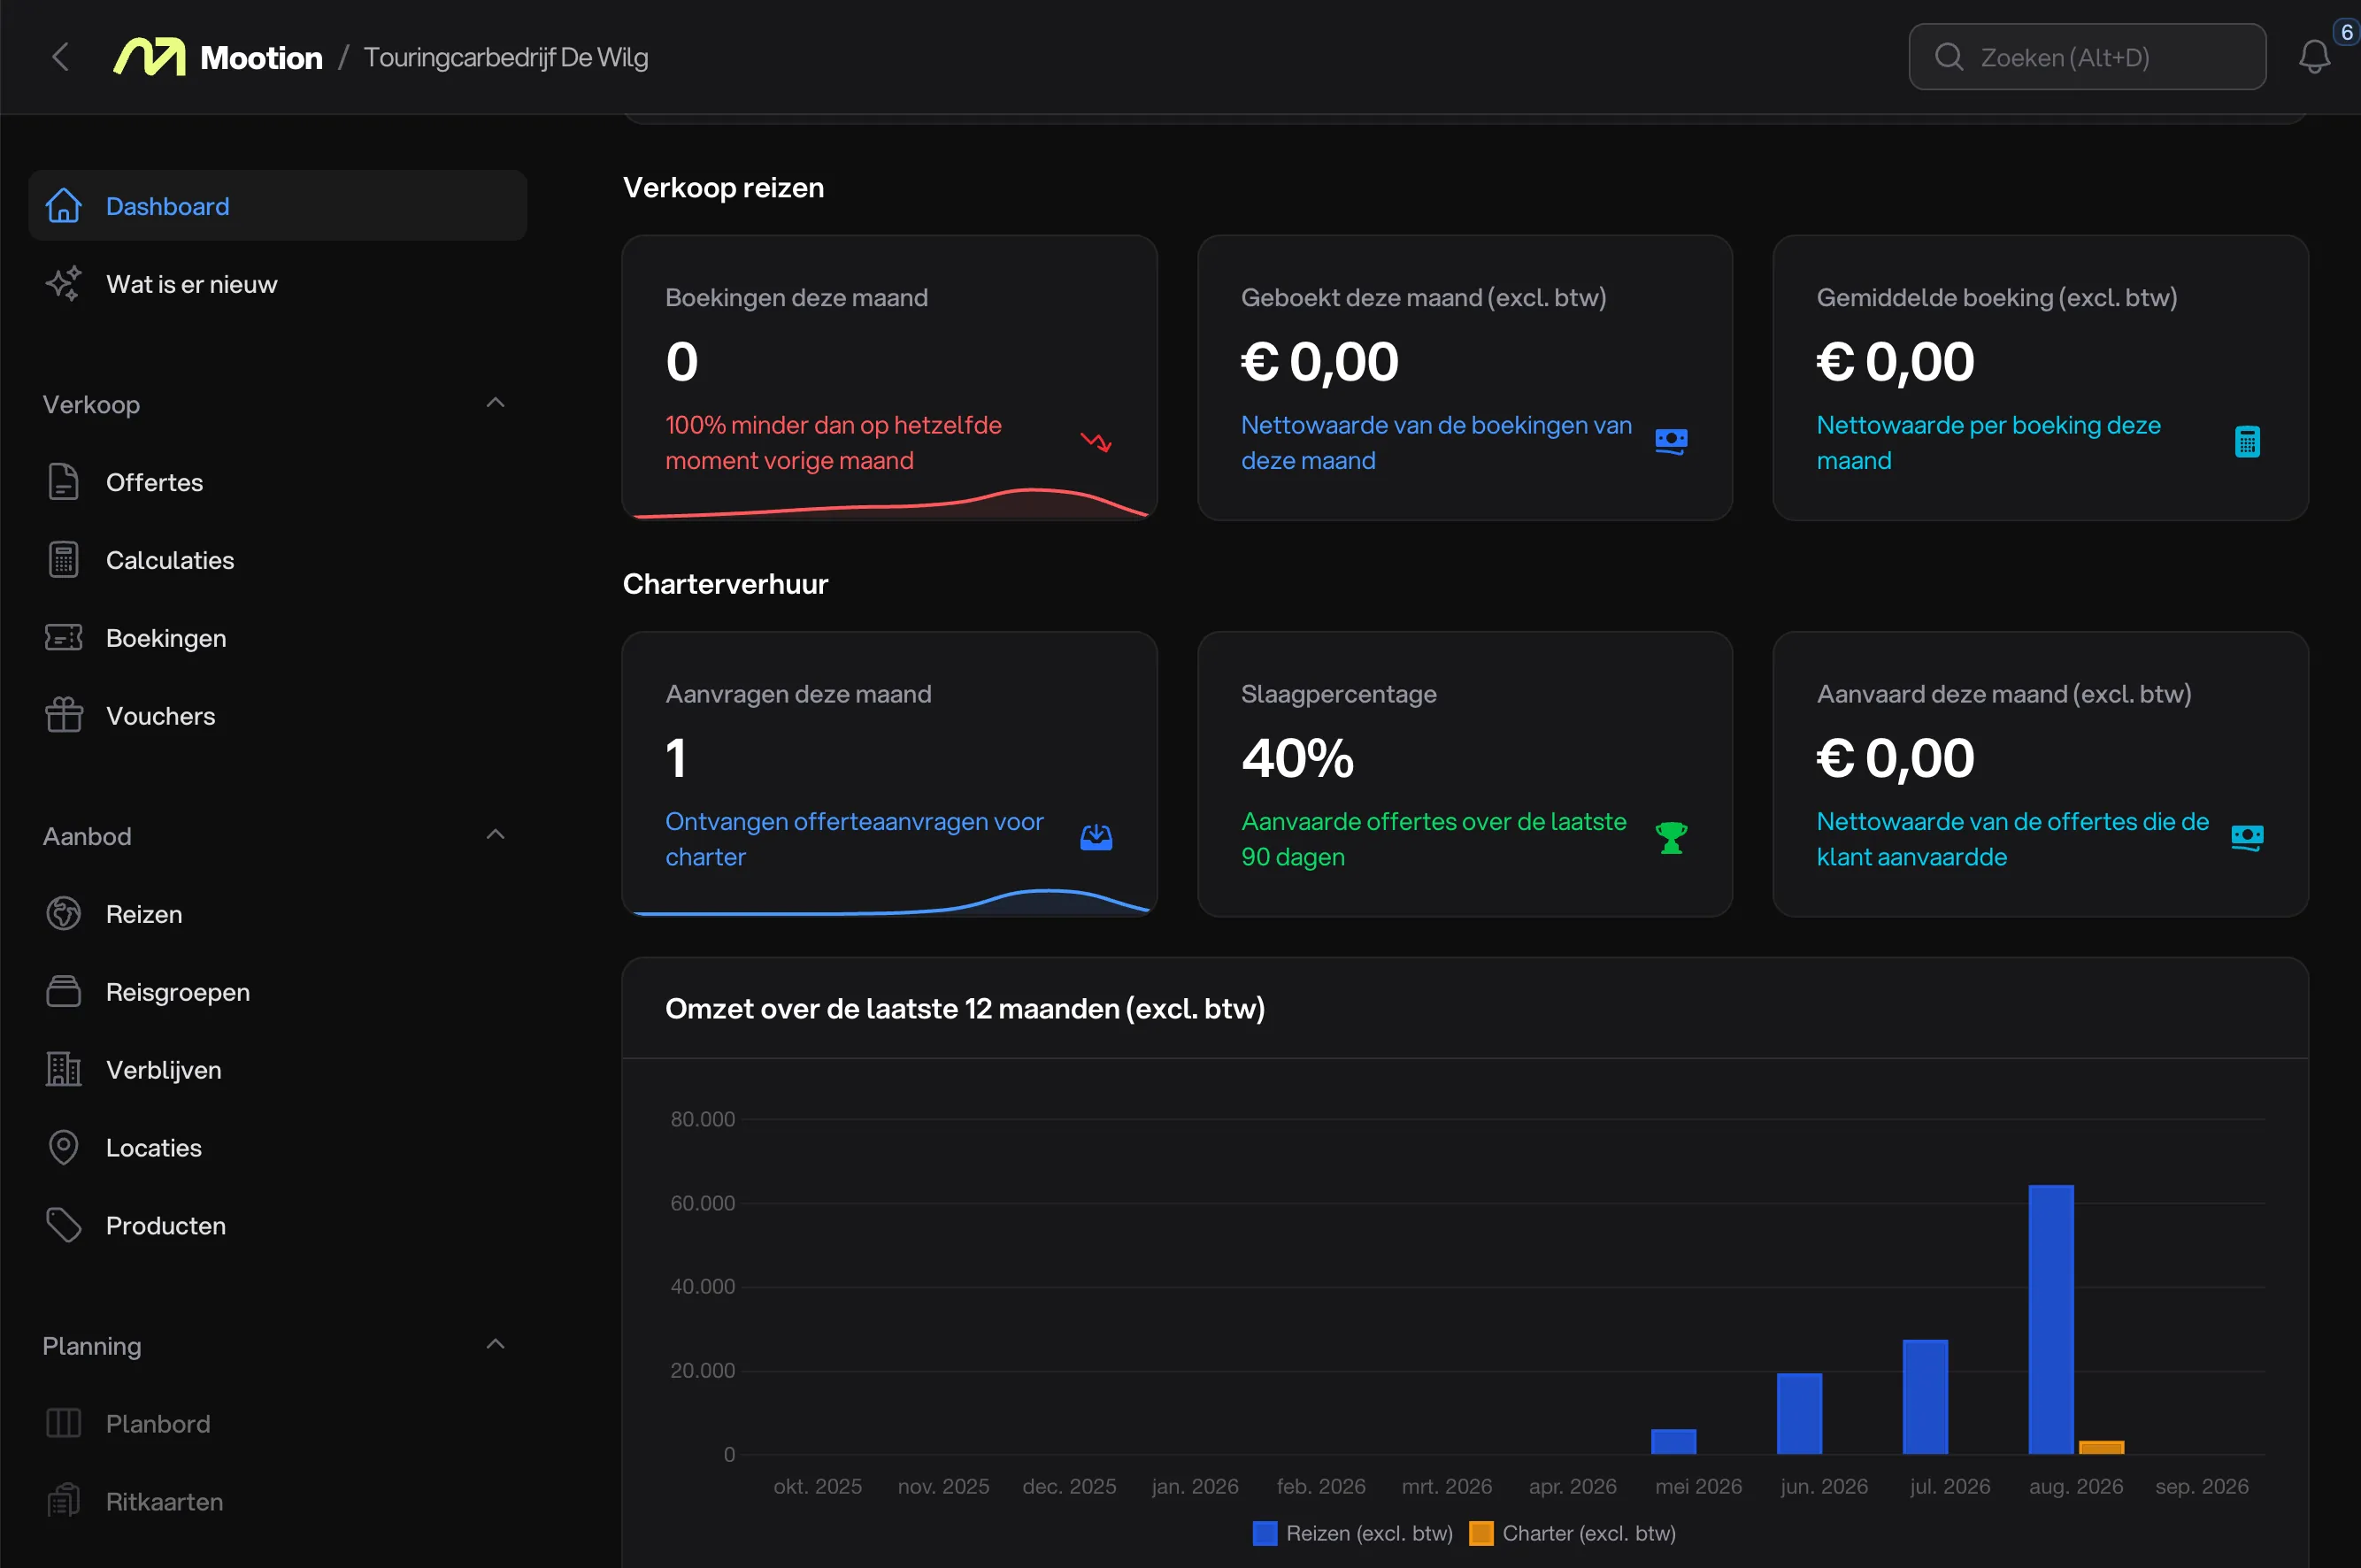
Task: Collapse the Planning sidebar section
Action: pyautogui.click(x=495, y=1345)
